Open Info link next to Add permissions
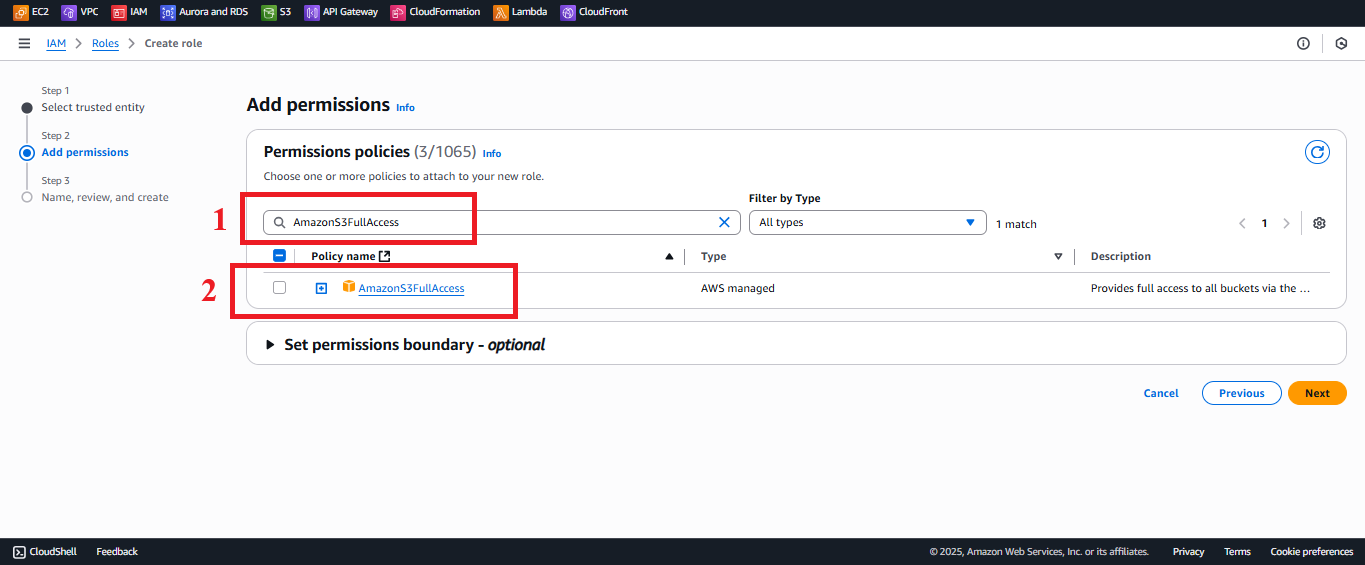This screenshot has width=1365, height=565. pyautogui.click(x=405, y=107)
